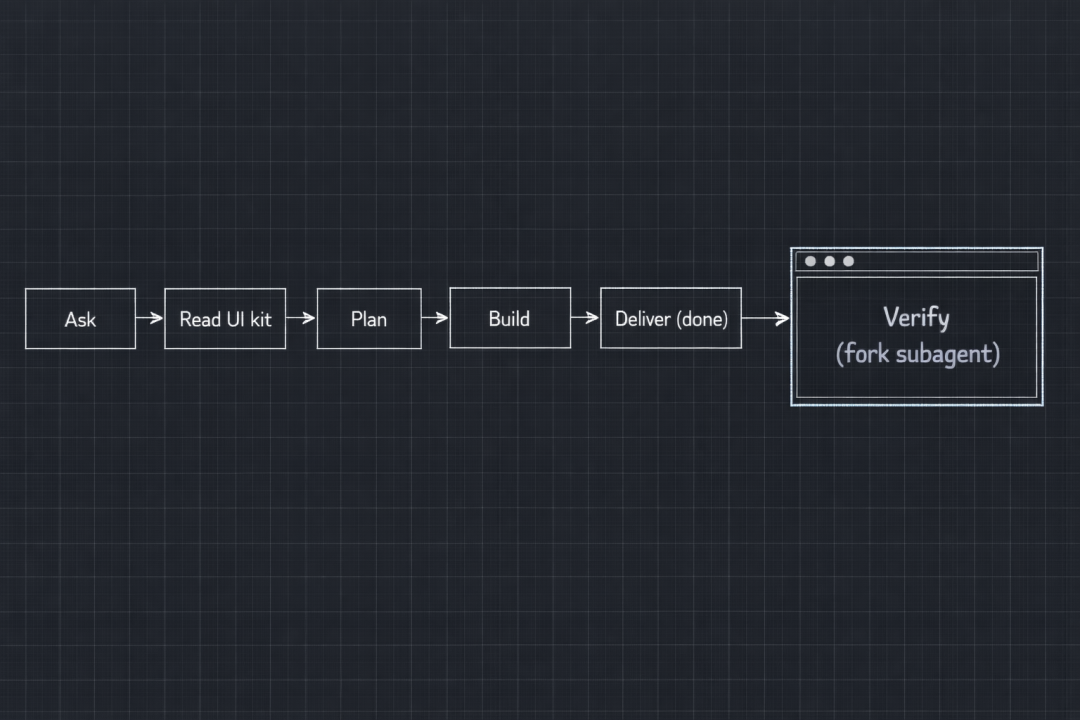This screenshot has width=1080, height=720.
Task: Select the arrow from Read UI kit to Plan
Action: click(301, 319)
